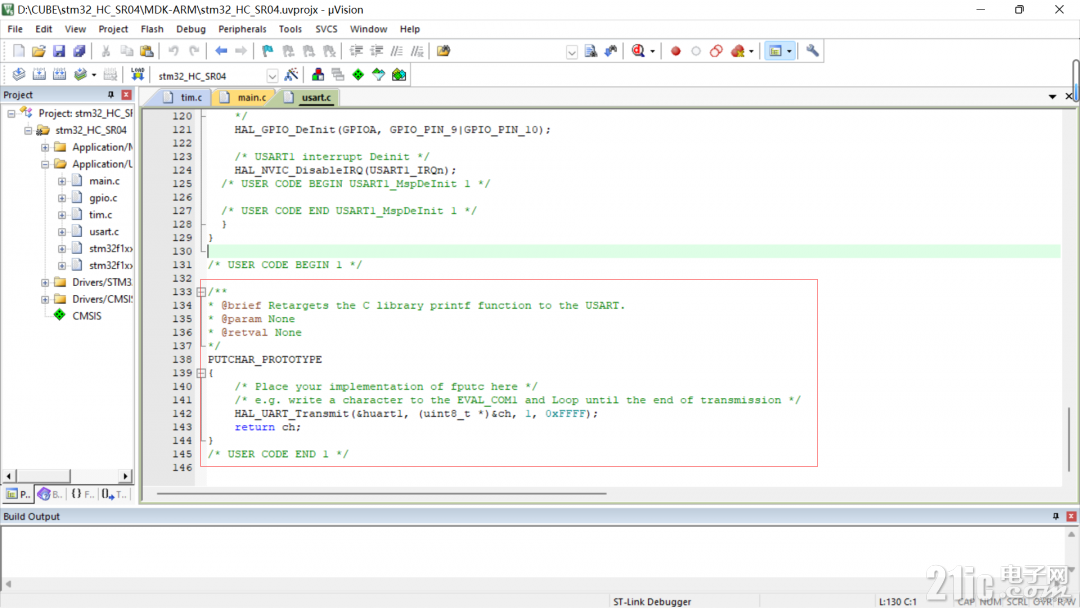Screen dimensions: 1080x608
Task: Create a new file with the New icon
Action: pyautogui.click(x=19, y=51)
